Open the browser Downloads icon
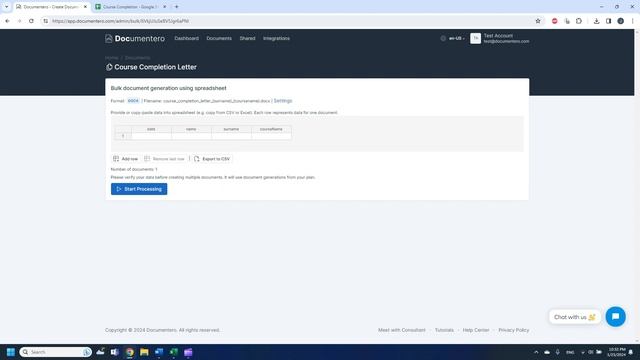The width and height of the screenshot is (640, 360). pyautogui.click(x=596, y=21)
